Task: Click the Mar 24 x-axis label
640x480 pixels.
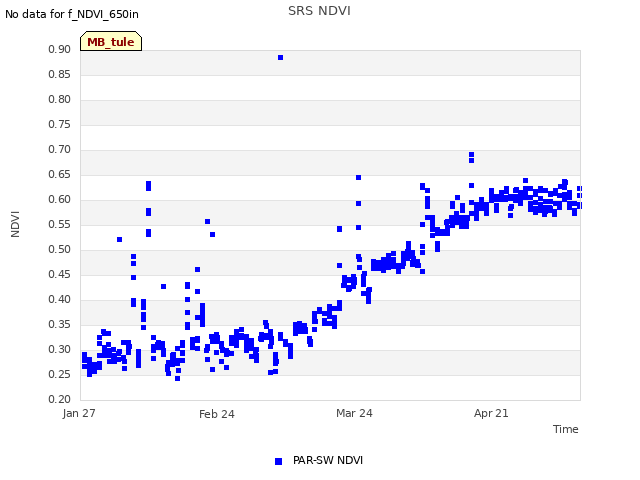Action: 354,413
